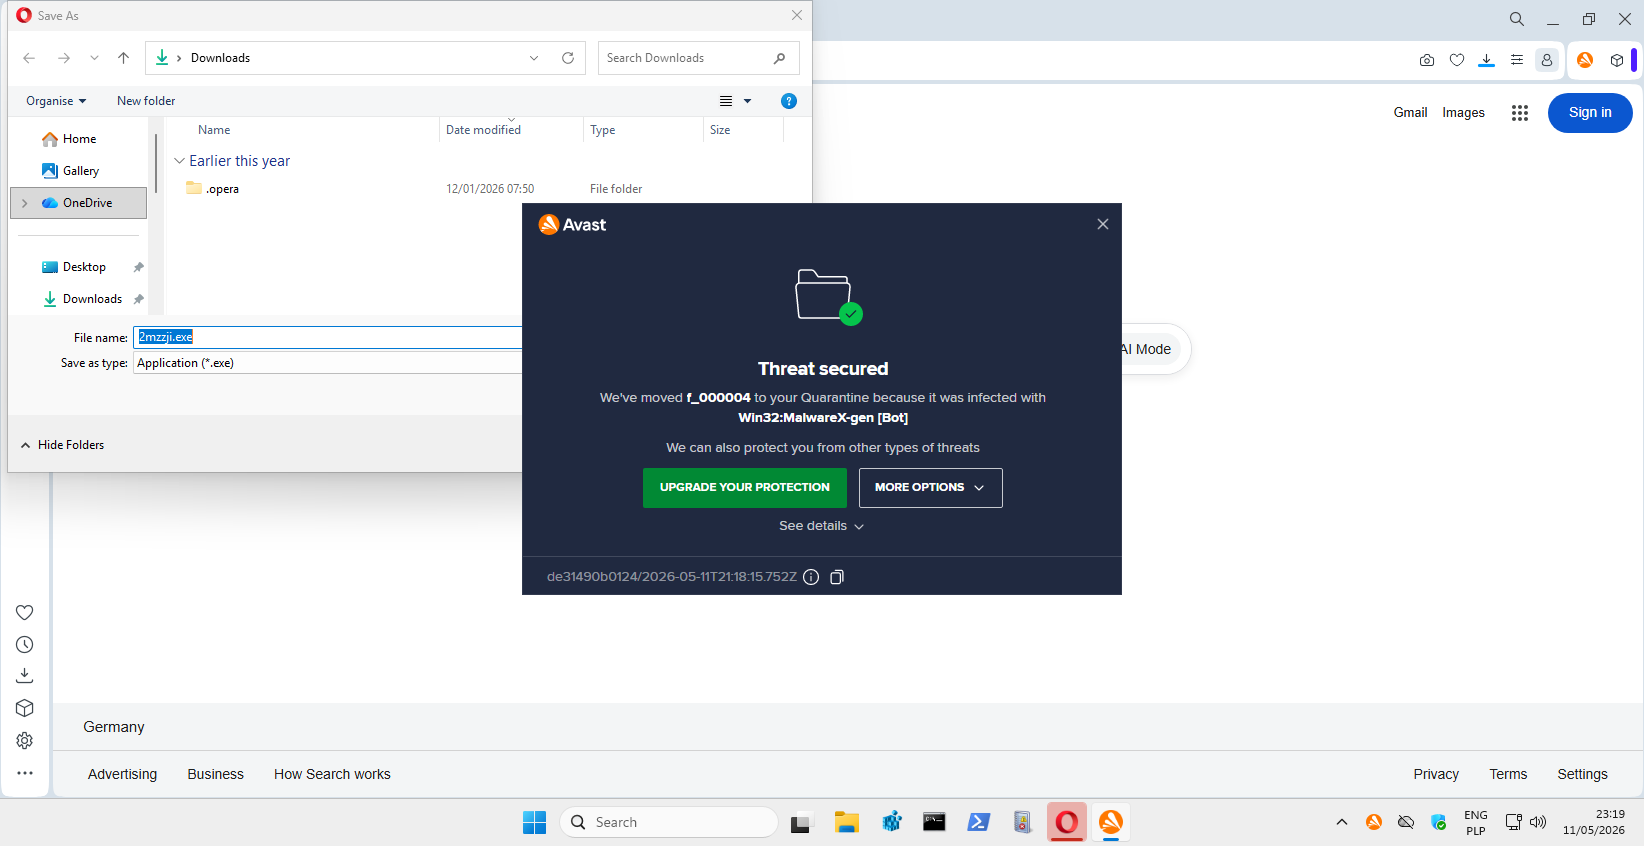1644x846 pixels.
Task: Go back in Save As dialog
Action: click(x=29, y=58)
